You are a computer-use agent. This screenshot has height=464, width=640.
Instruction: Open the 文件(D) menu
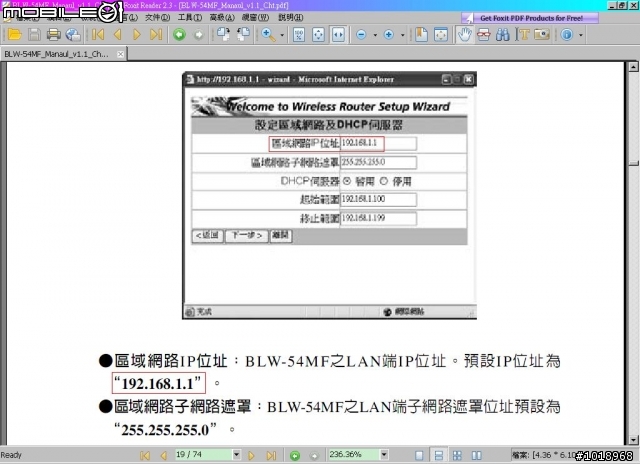pyautogui.click(x=157, y=18)
